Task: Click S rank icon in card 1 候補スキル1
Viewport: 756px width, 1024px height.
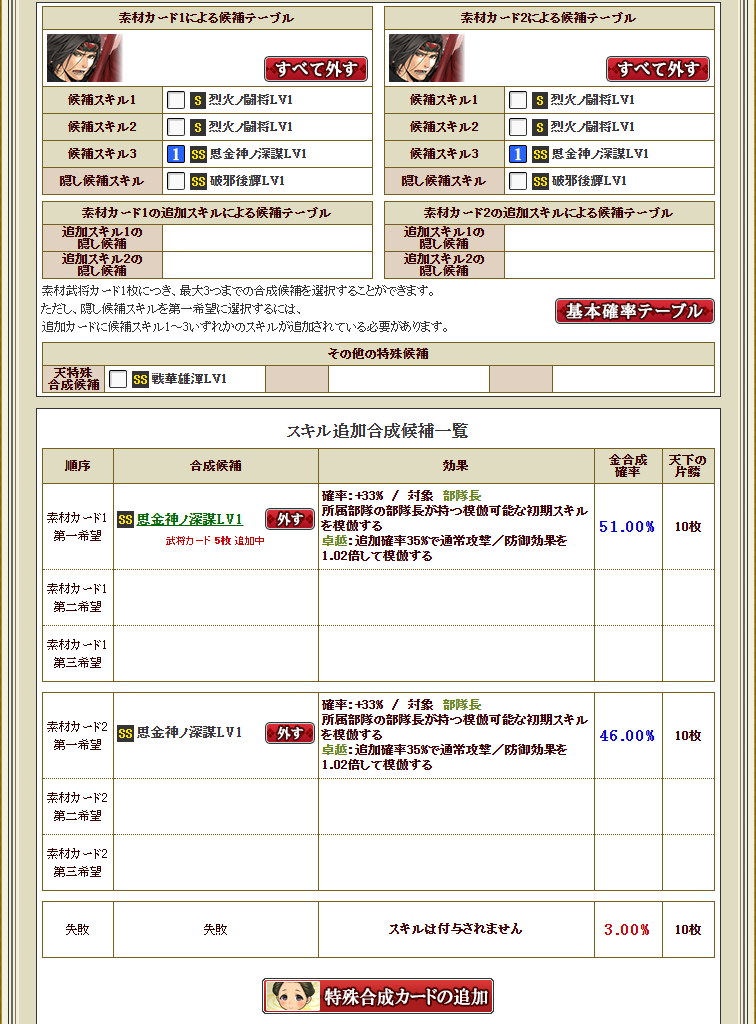Action: point(198,100)
